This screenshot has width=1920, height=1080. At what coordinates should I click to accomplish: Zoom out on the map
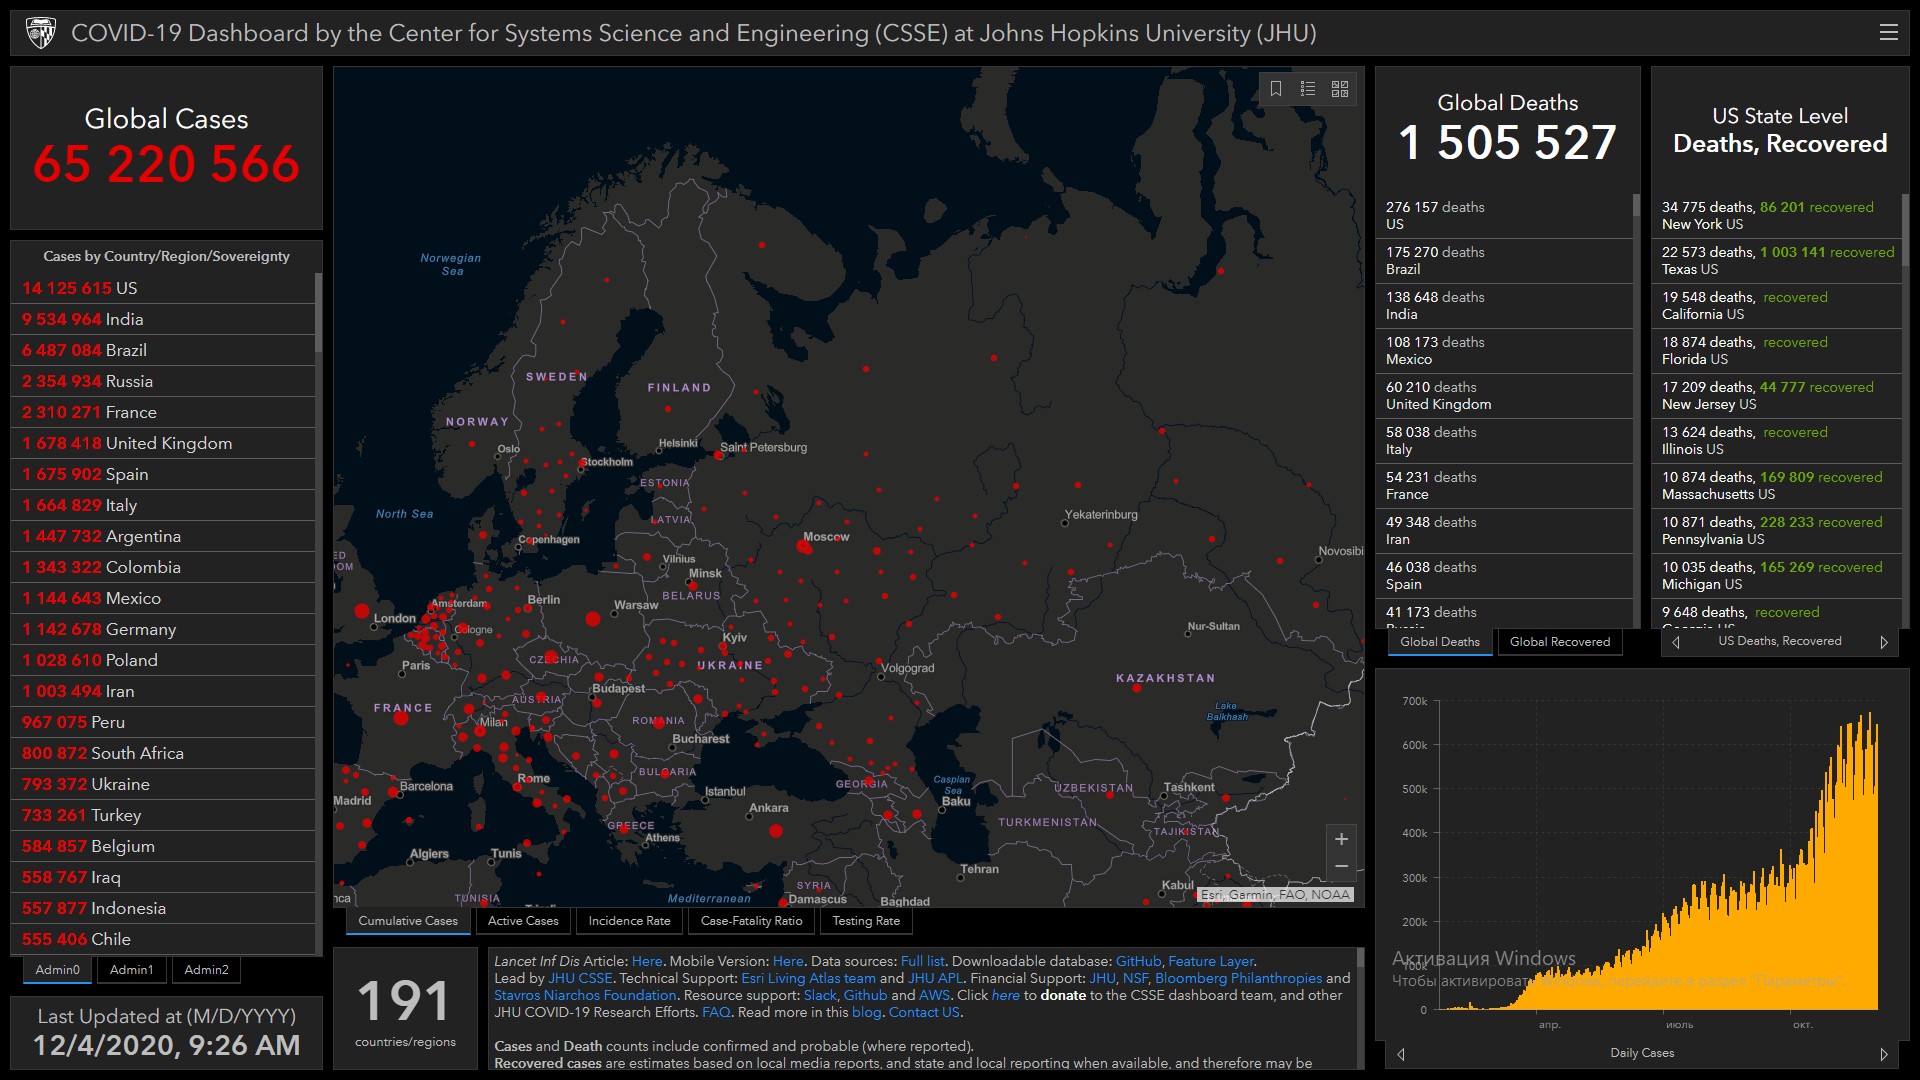[1341, 866]
